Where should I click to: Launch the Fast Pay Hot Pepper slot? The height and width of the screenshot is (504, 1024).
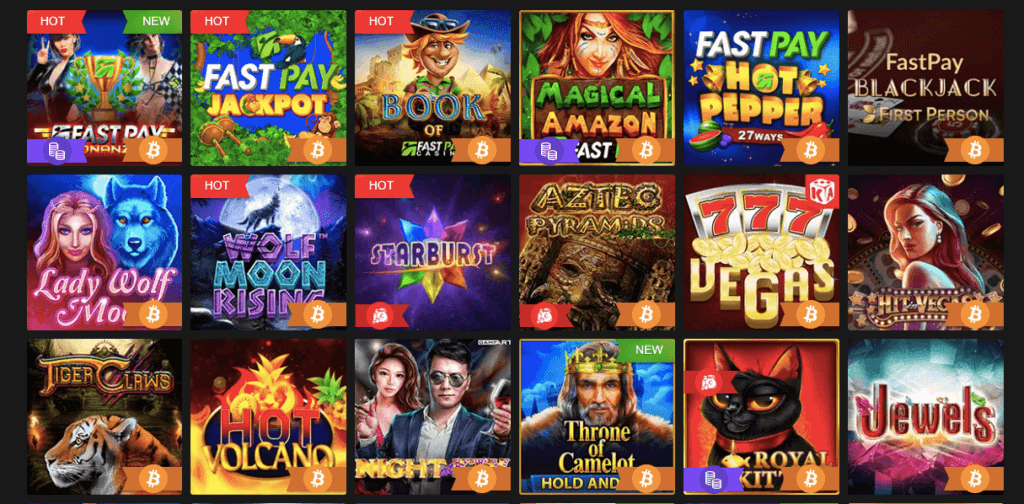(x=761, y=87)
